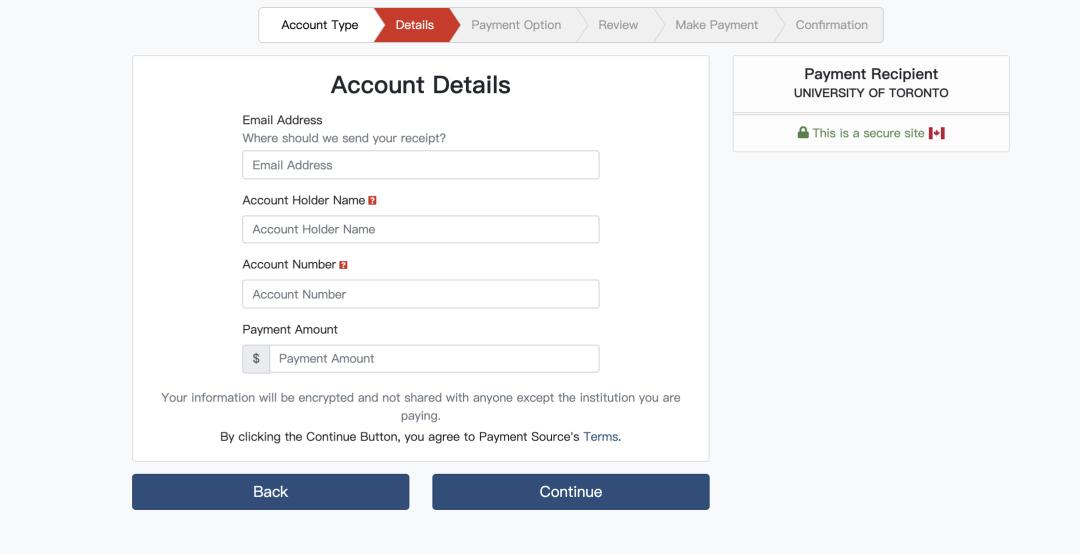The image size is (1080, 554).
Task: Select the Make Payment step
Action: click(716, 25)
